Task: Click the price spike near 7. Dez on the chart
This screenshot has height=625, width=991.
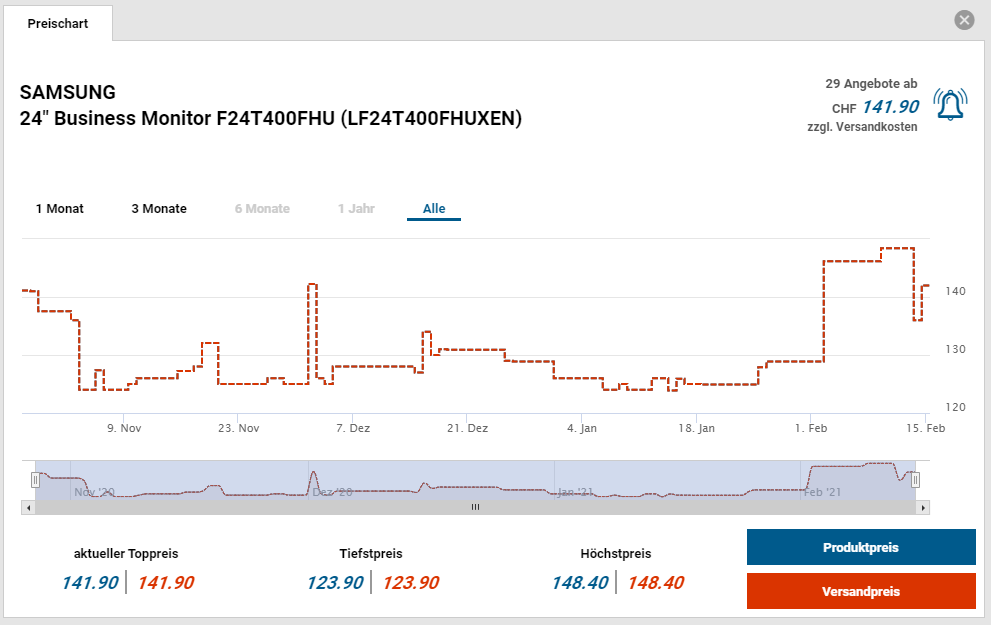Action: pos(312,285)
